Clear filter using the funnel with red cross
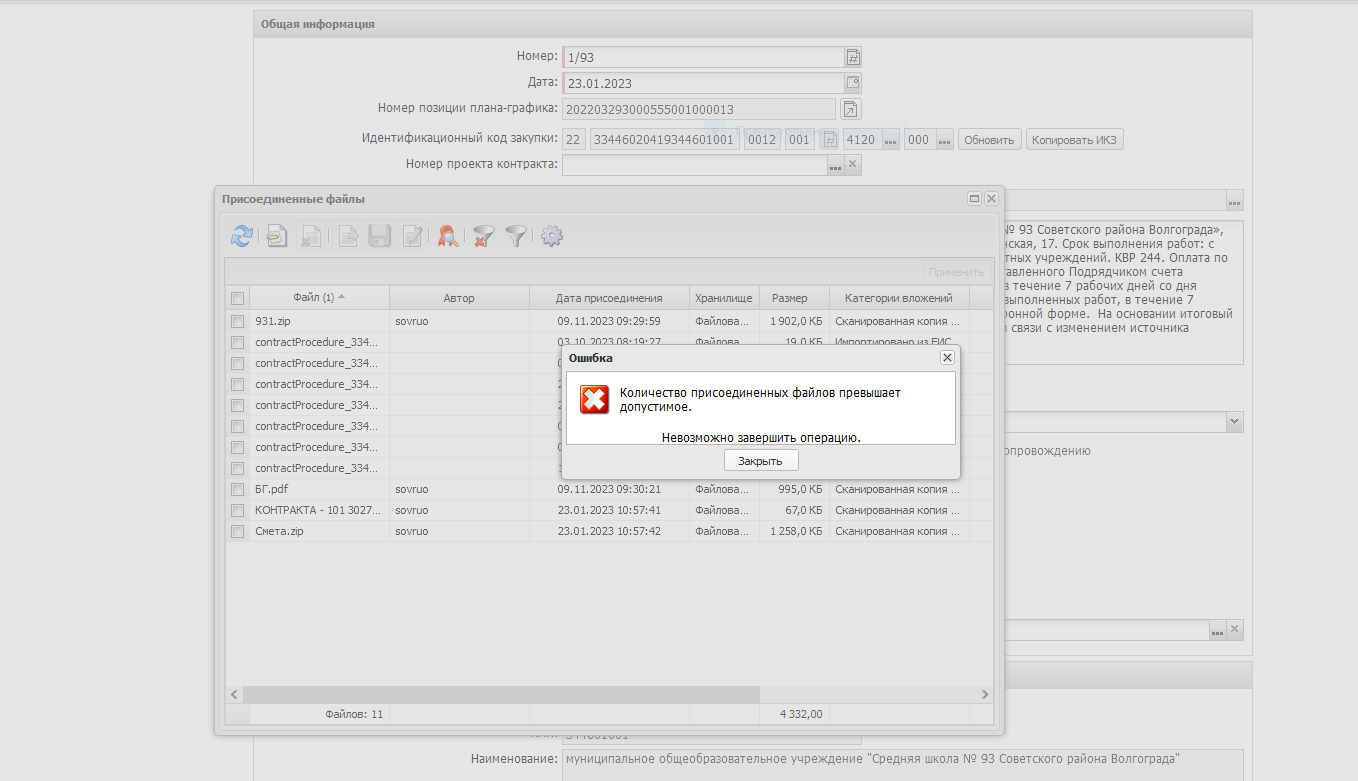1358x781 pixels. pyautogui.click(x=484, y=236)
